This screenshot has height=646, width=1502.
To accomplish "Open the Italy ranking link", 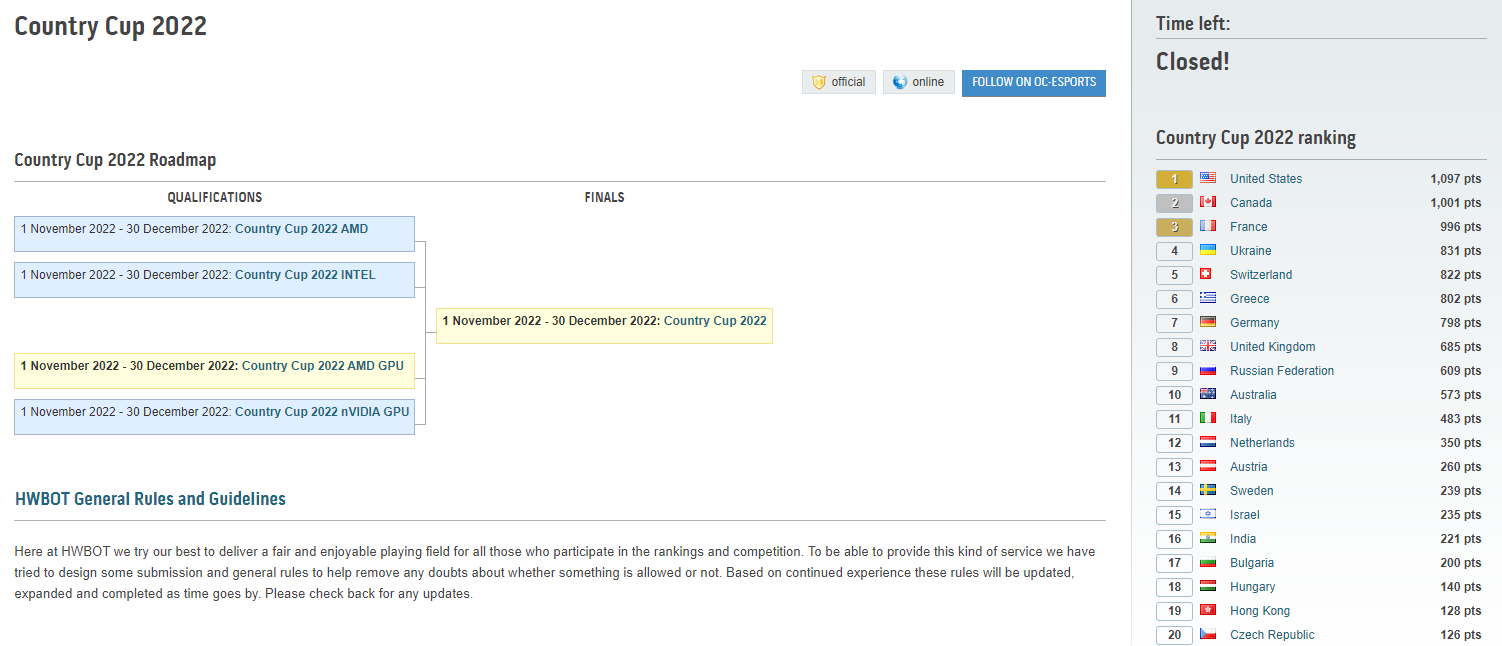I will (1241, 419).
